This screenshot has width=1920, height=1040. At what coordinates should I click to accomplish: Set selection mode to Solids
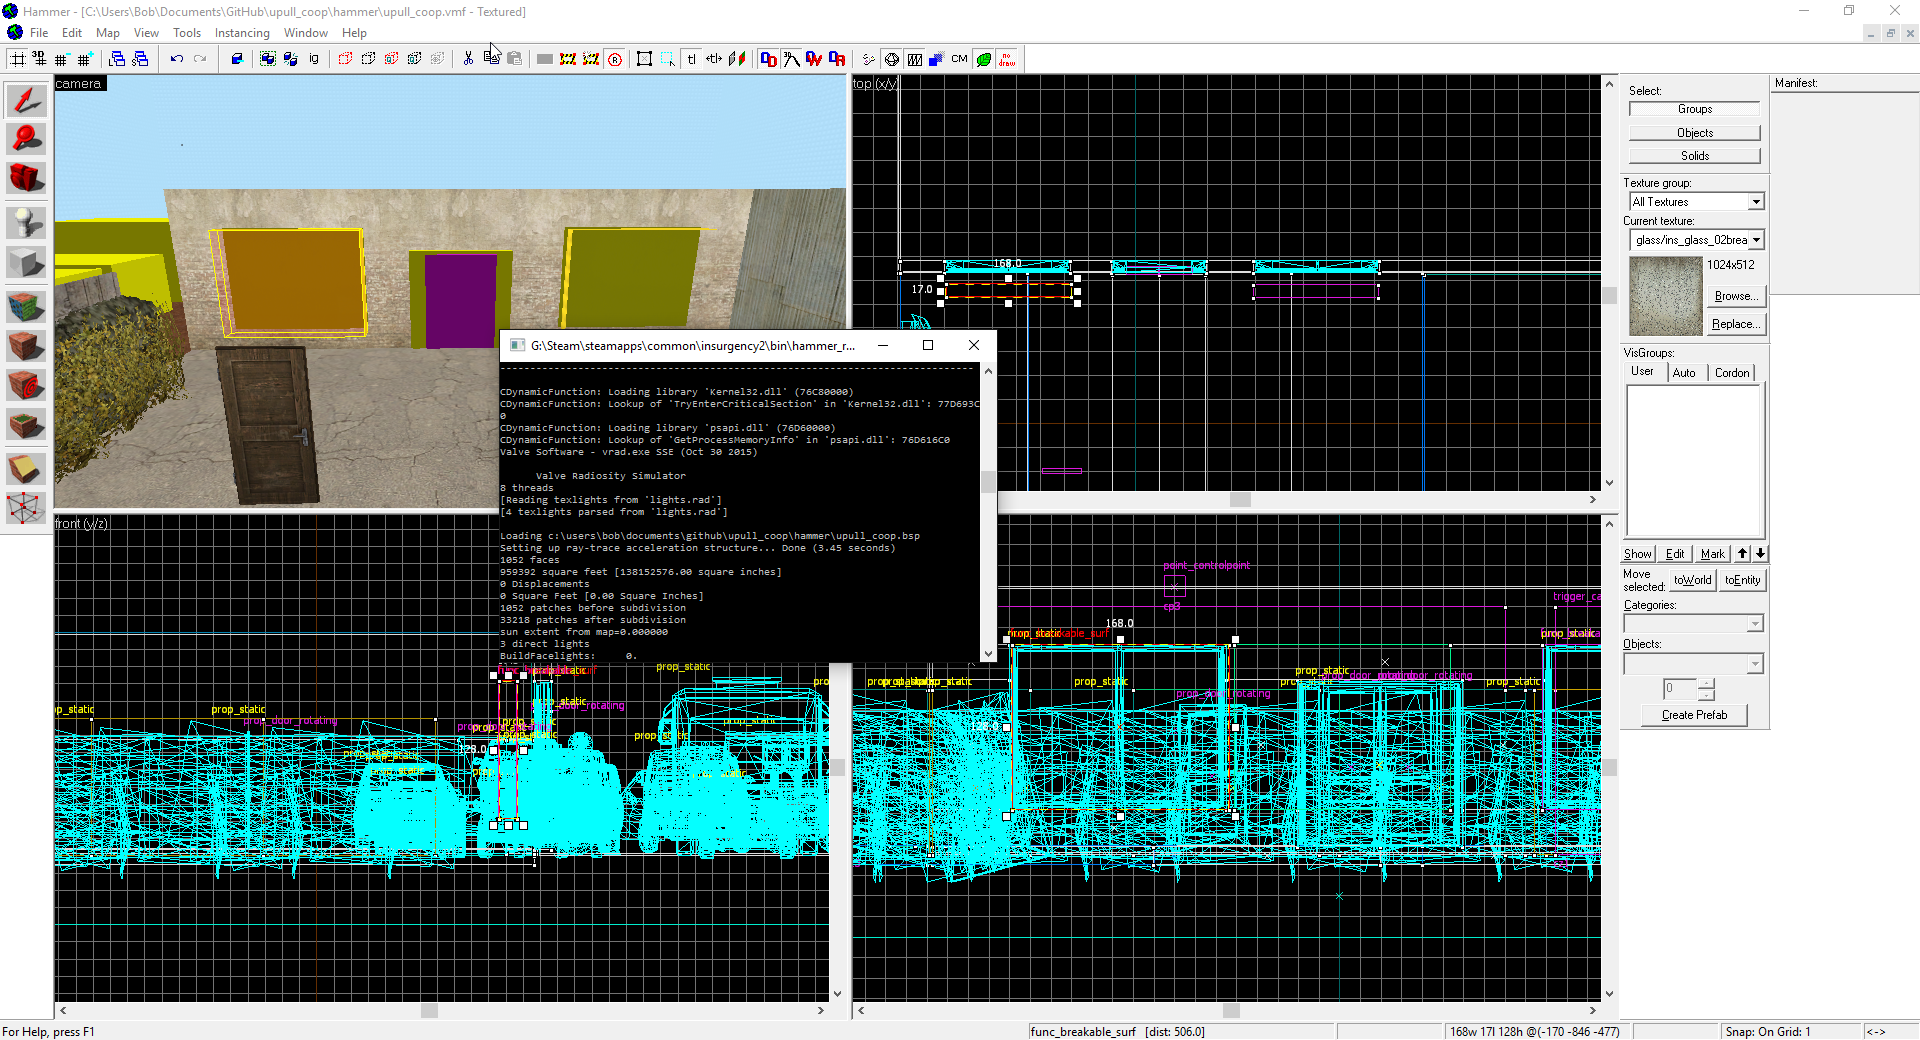point(1694,156)
